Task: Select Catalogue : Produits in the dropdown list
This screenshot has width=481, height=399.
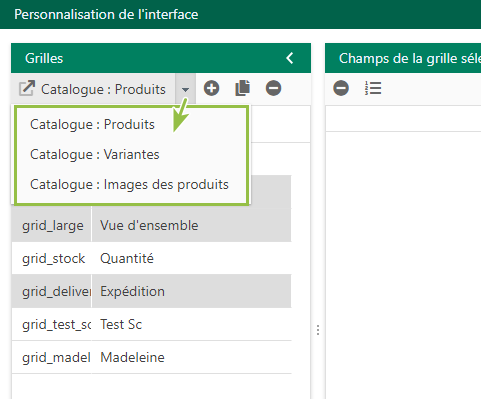Action: coord(92,124)
